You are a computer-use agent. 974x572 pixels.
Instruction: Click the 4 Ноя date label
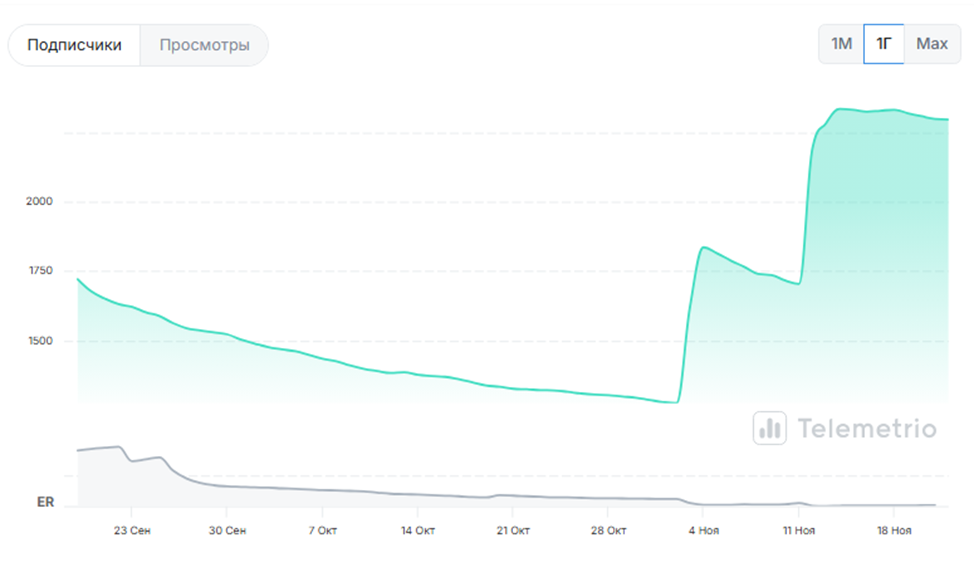703,530
